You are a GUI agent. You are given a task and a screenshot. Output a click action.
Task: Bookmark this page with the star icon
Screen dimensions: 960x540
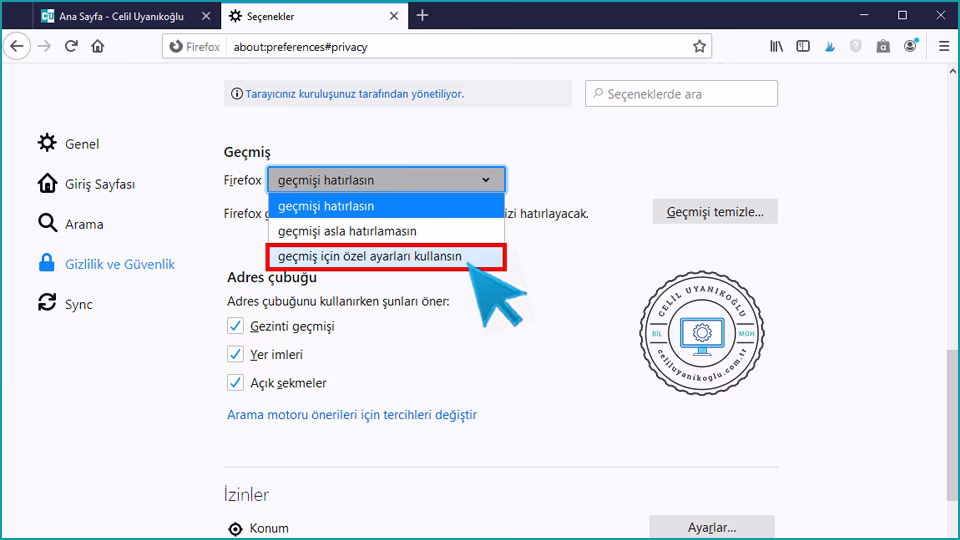click(699, 47)
